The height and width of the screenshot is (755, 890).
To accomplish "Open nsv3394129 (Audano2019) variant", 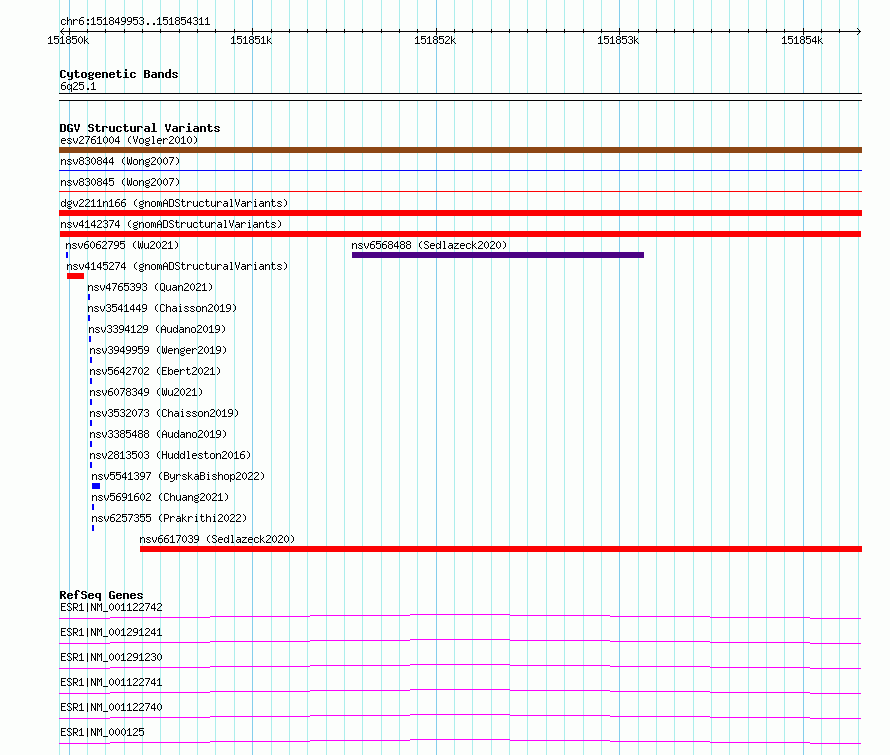I will point(157,329).
